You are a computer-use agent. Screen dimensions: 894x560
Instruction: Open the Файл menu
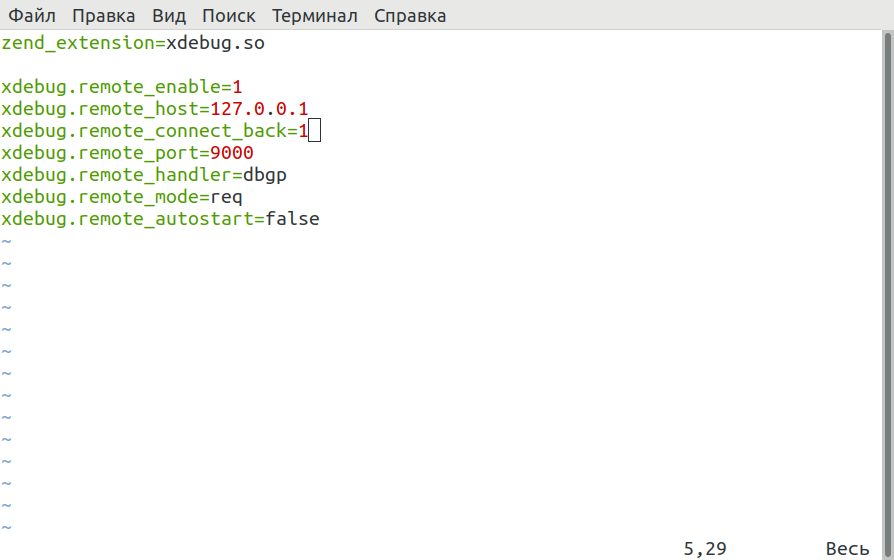click(32, 16)
